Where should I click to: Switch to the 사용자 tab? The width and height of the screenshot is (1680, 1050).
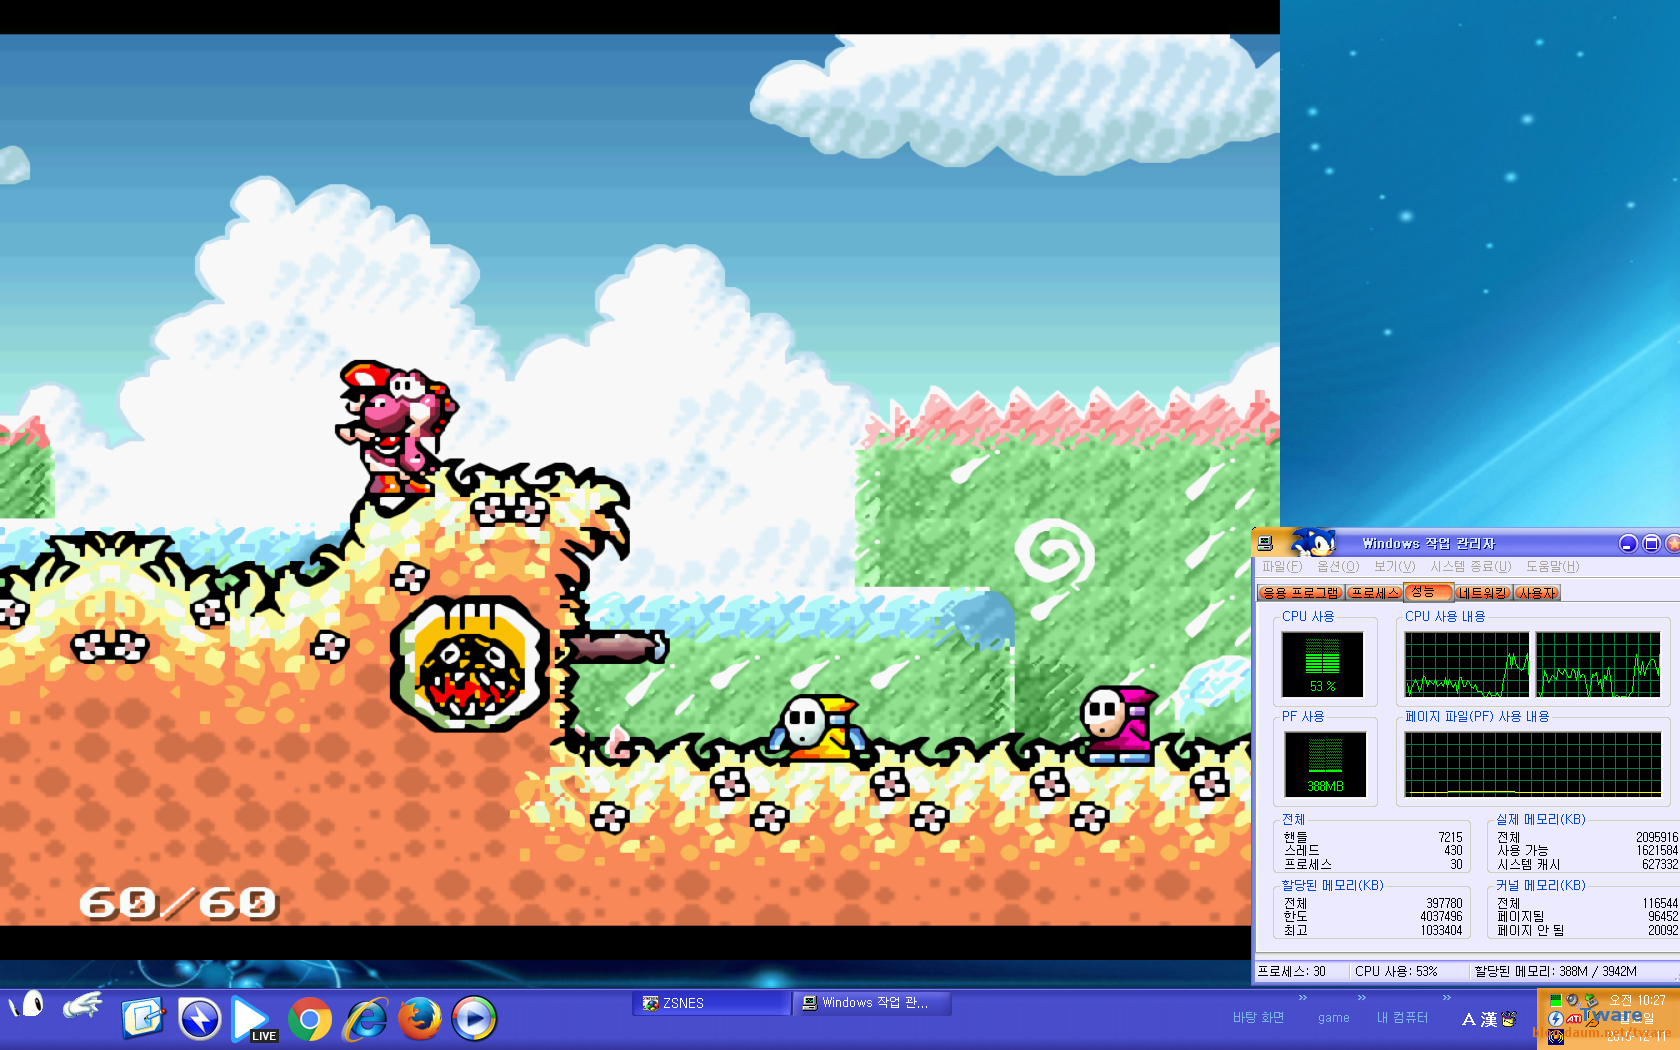pos(1537,593)
